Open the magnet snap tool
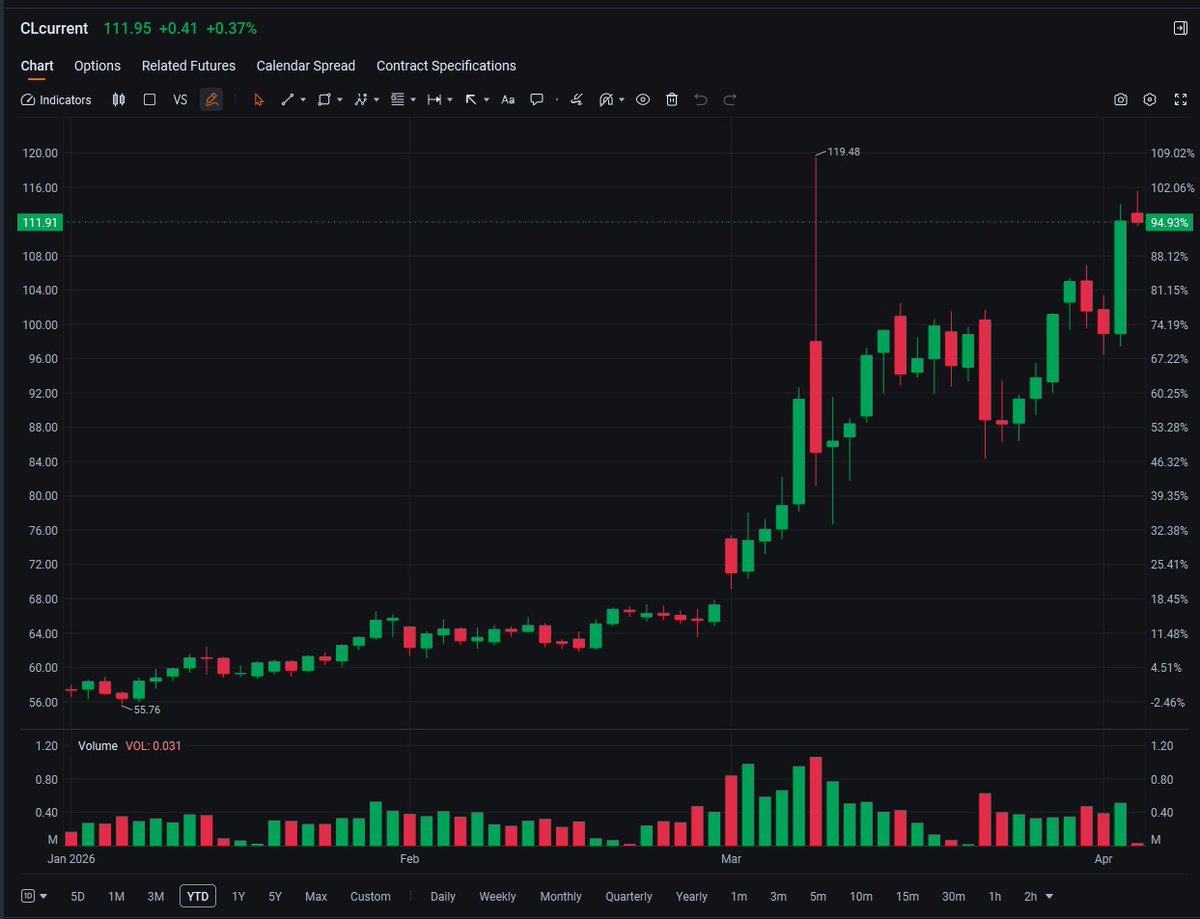The image size is (1200, 919). 606,100
